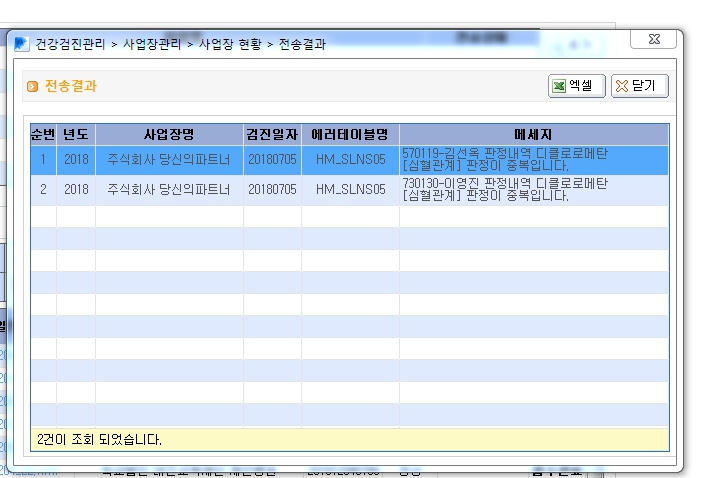Click the Excel export icon
The height and width of the screenshot is (478, 704).
(x=559, y=86)
